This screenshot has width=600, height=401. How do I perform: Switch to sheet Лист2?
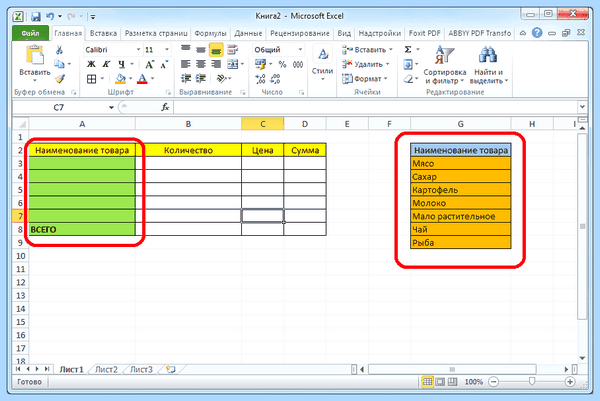pos(106,369)
